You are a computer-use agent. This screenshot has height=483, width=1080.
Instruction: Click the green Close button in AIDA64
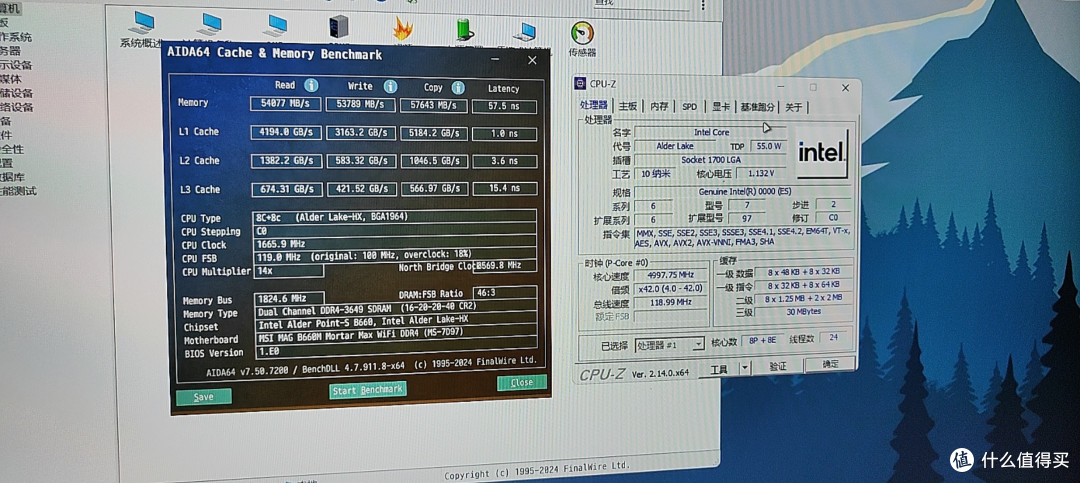pyautogui.click(x=521, y=382)
